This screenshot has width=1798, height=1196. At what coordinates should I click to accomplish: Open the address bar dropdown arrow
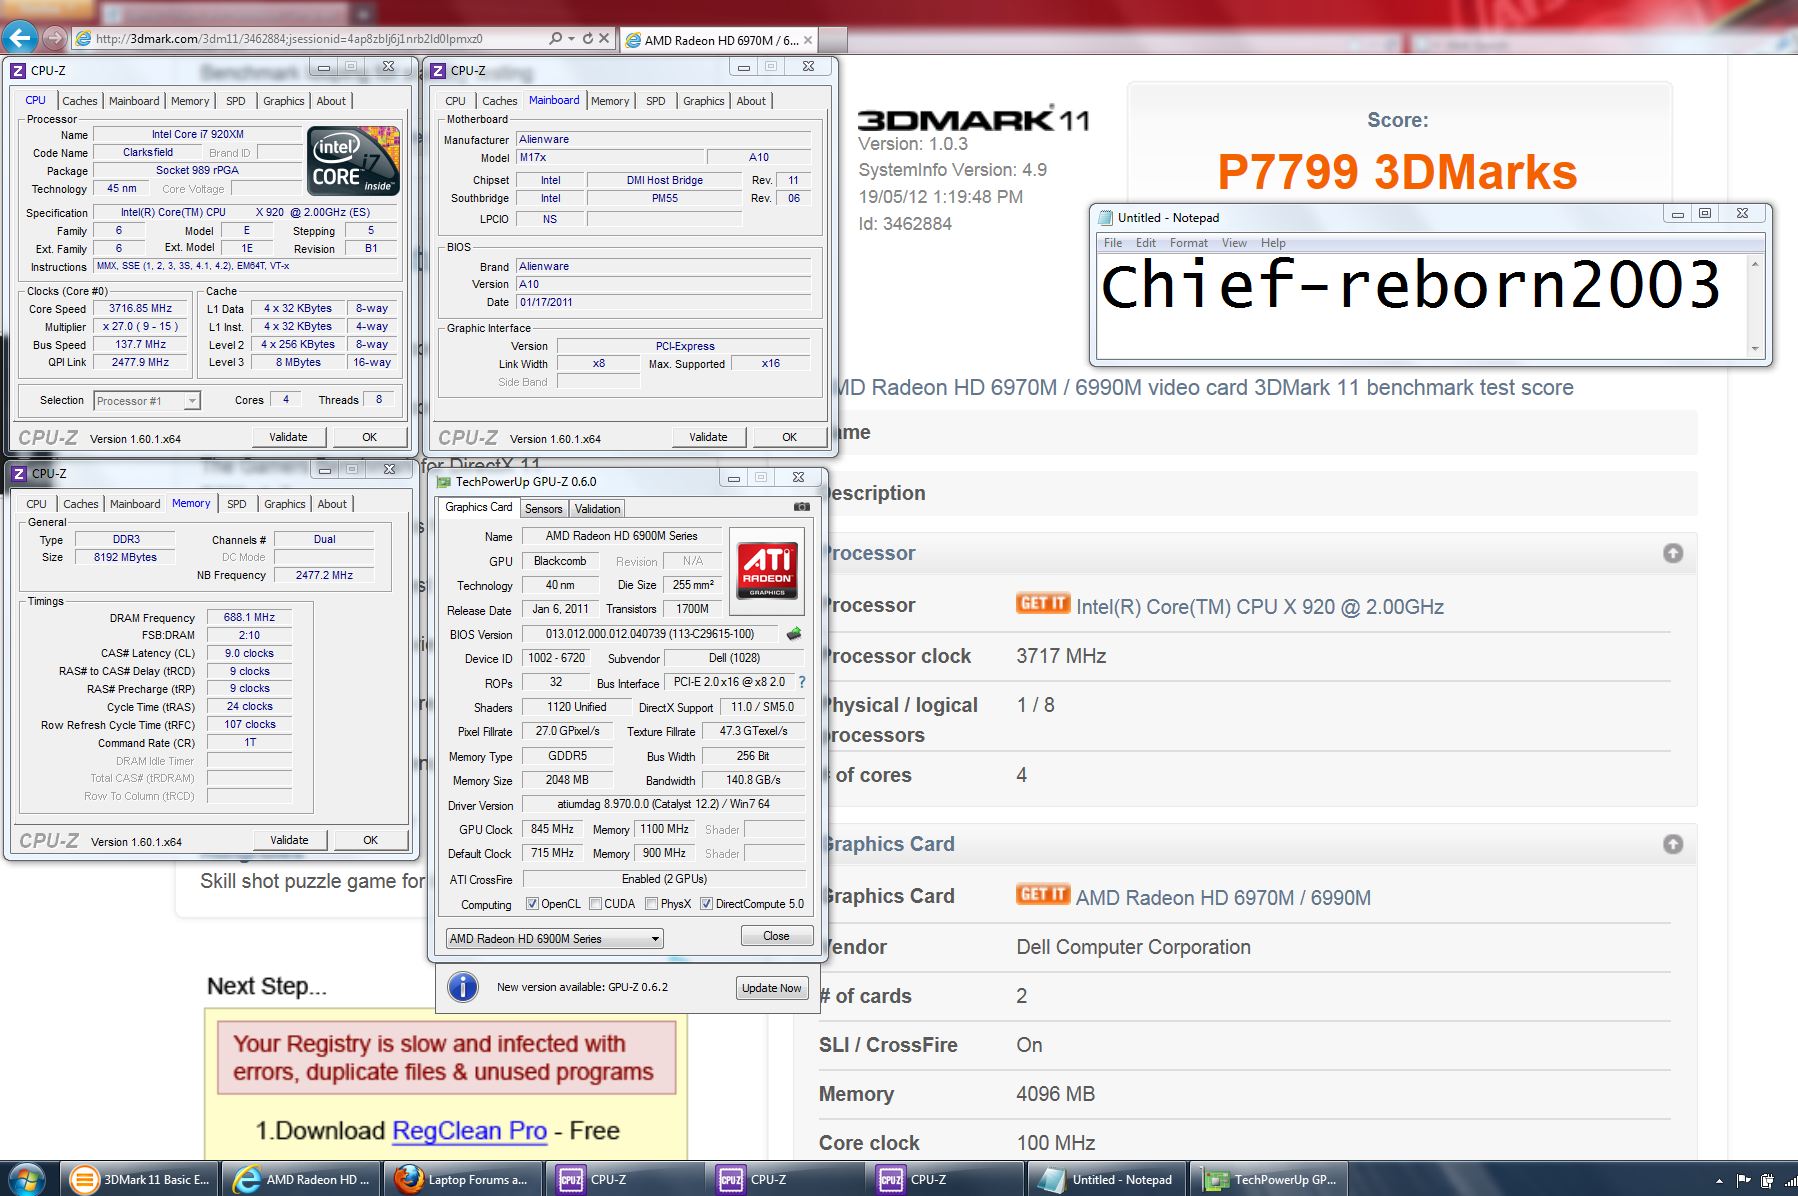[x=571, y=39]
